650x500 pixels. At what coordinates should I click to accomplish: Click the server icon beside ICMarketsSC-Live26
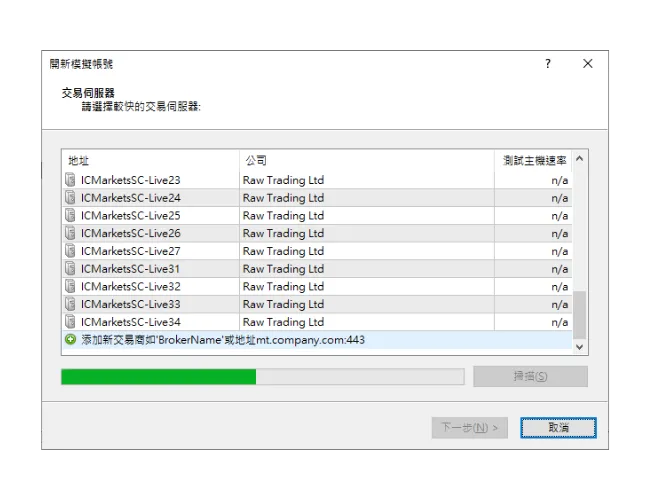click(x=70, y=233)
